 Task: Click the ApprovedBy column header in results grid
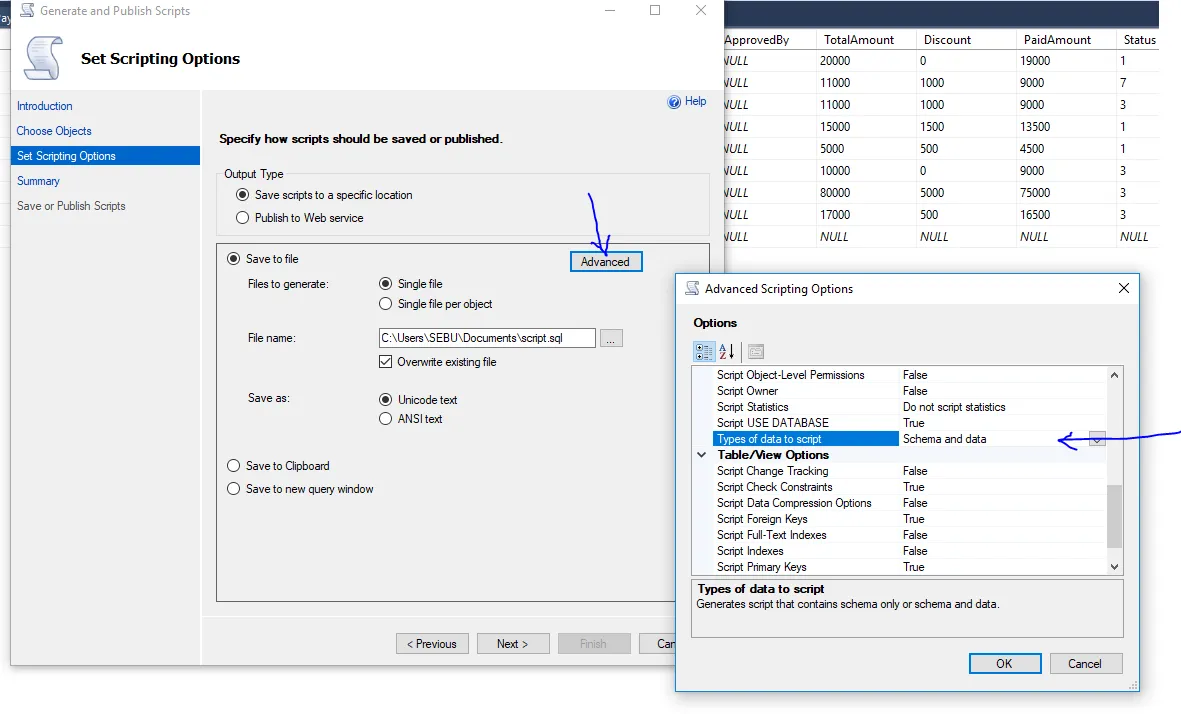[769, 40]
